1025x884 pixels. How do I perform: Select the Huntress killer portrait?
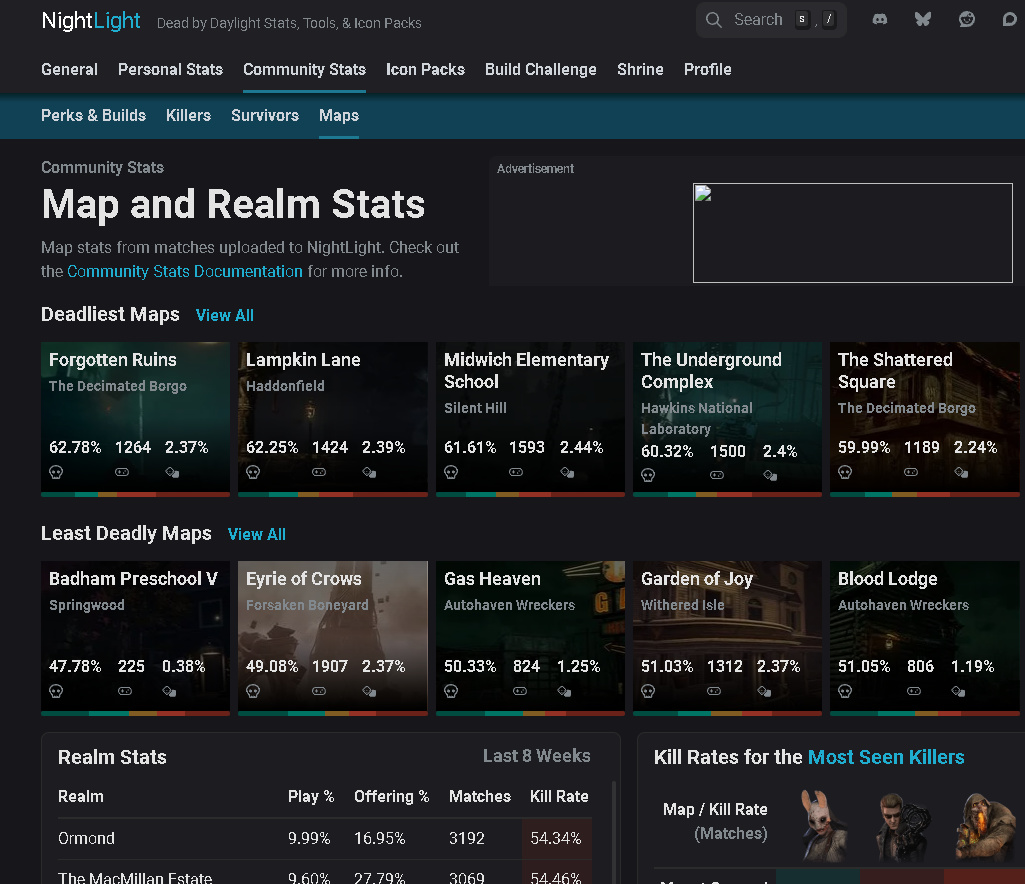pos(822,825)
